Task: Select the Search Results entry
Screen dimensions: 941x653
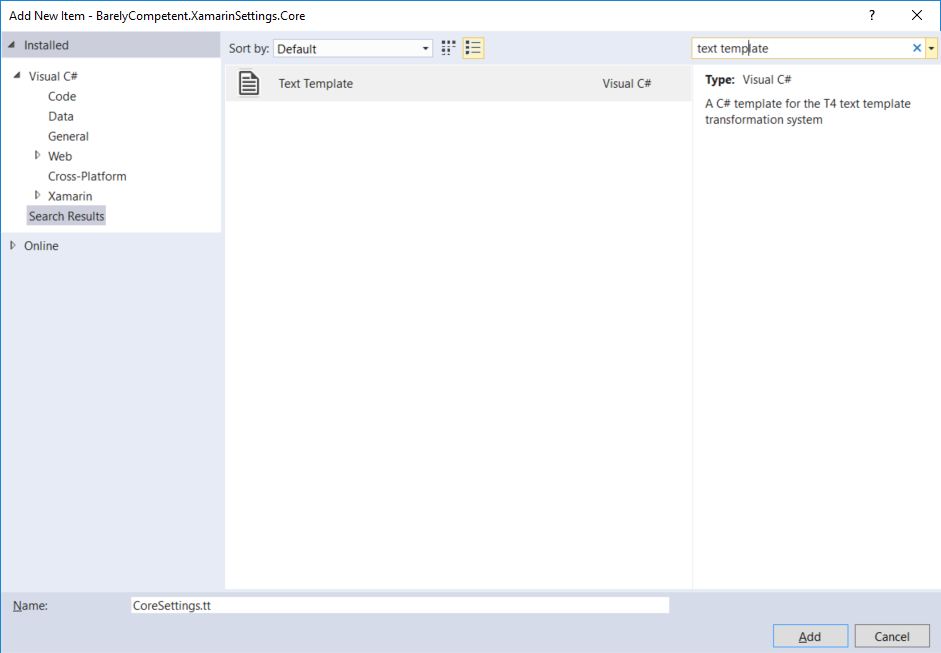Action: click(x=66, y=215)
